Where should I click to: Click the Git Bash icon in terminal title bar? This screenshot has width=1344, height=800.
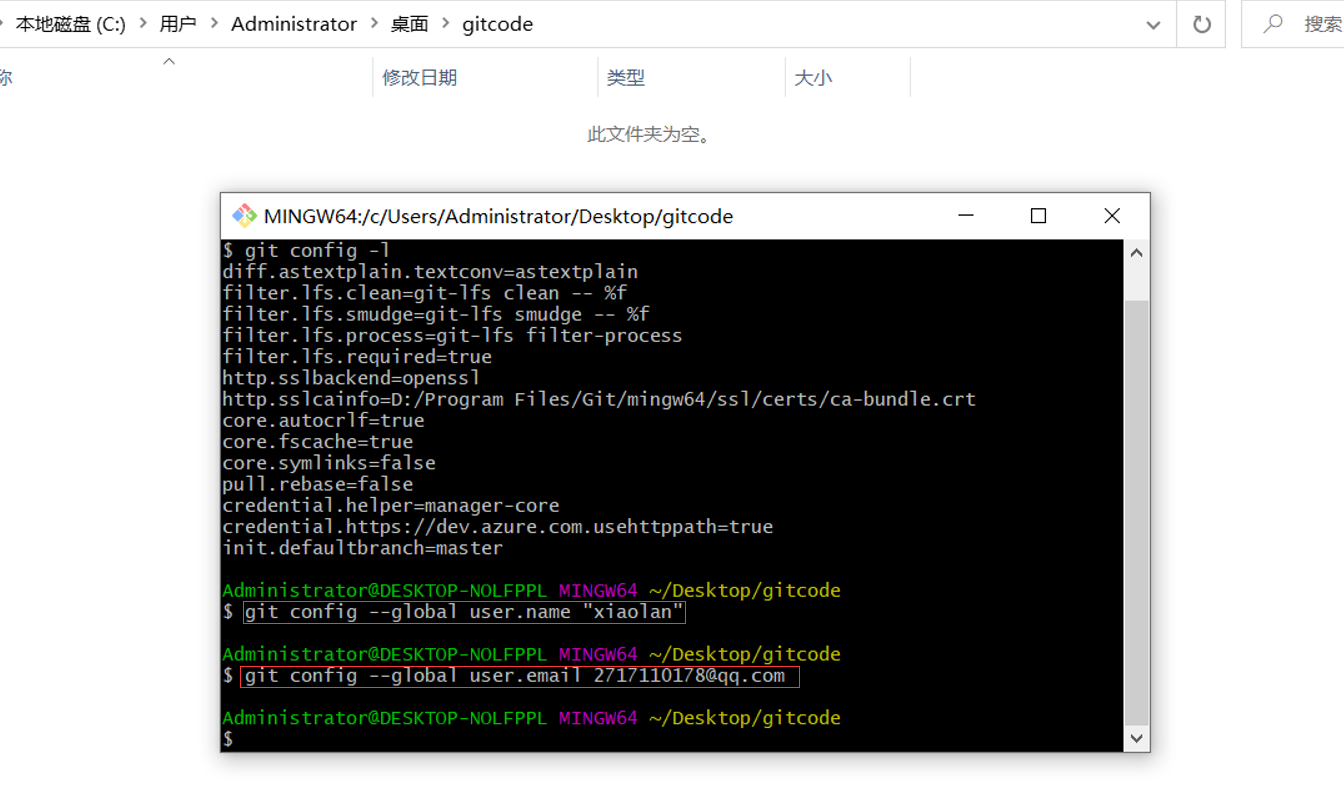coord(244,216)
